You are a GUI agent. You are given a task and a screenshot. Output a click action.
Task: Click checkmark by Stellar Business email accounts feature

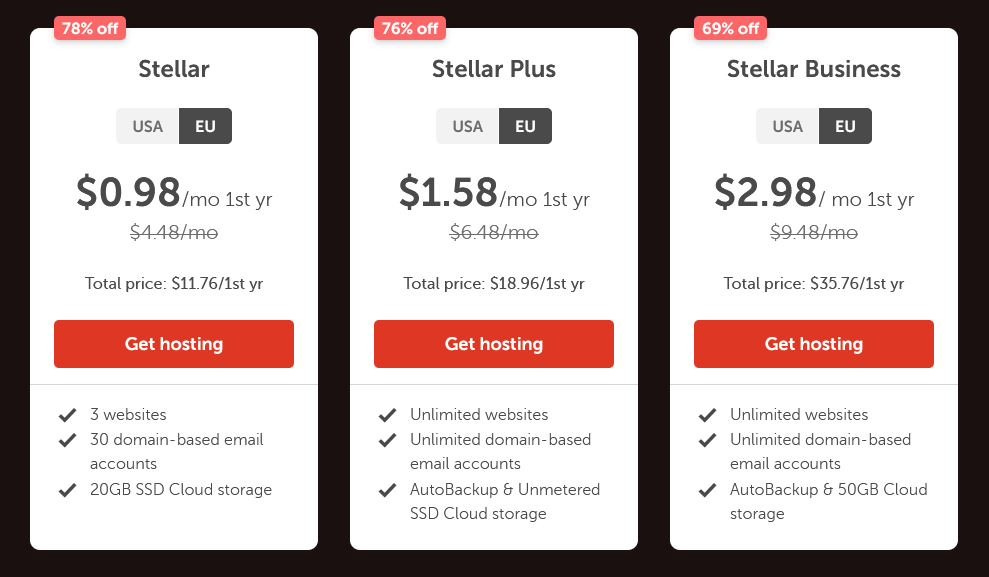708,440
